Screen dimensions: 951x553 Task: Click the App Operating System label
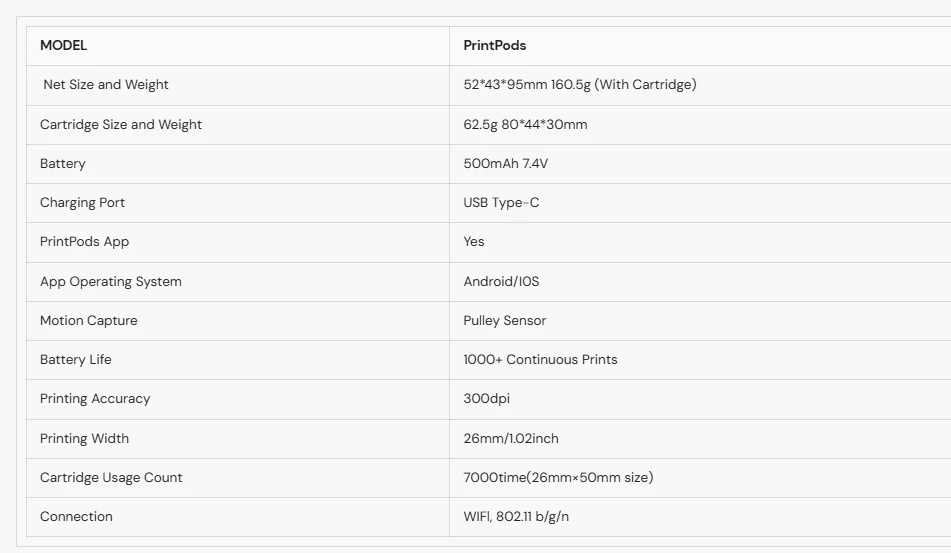[111, 282]
